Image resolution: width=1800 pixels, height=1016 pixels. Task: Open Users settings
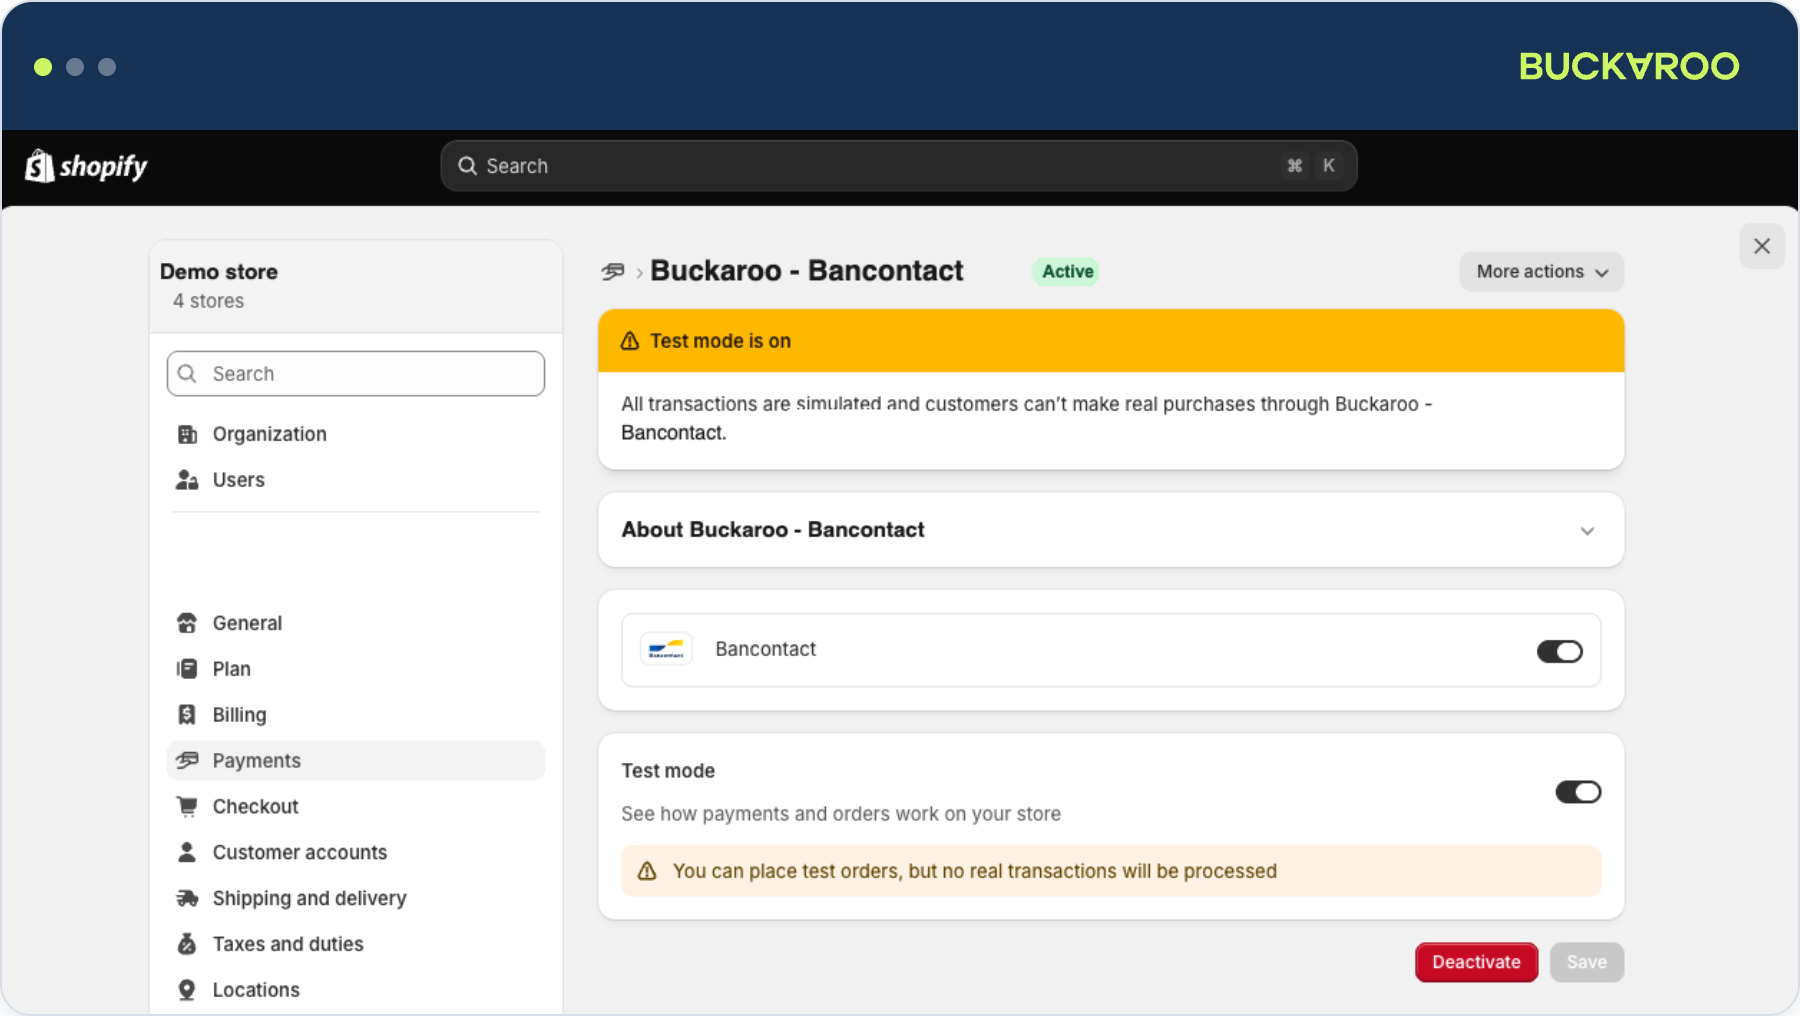coord(356,480)
